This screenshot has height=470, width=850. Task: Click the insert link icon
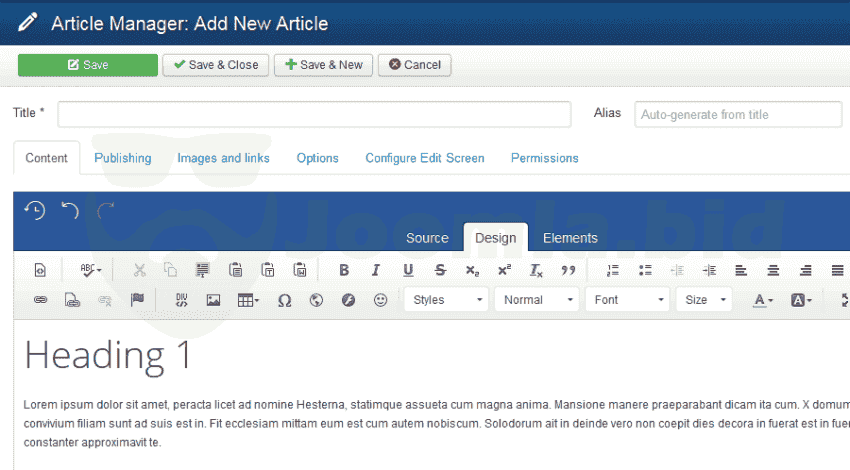coord(40,300)
